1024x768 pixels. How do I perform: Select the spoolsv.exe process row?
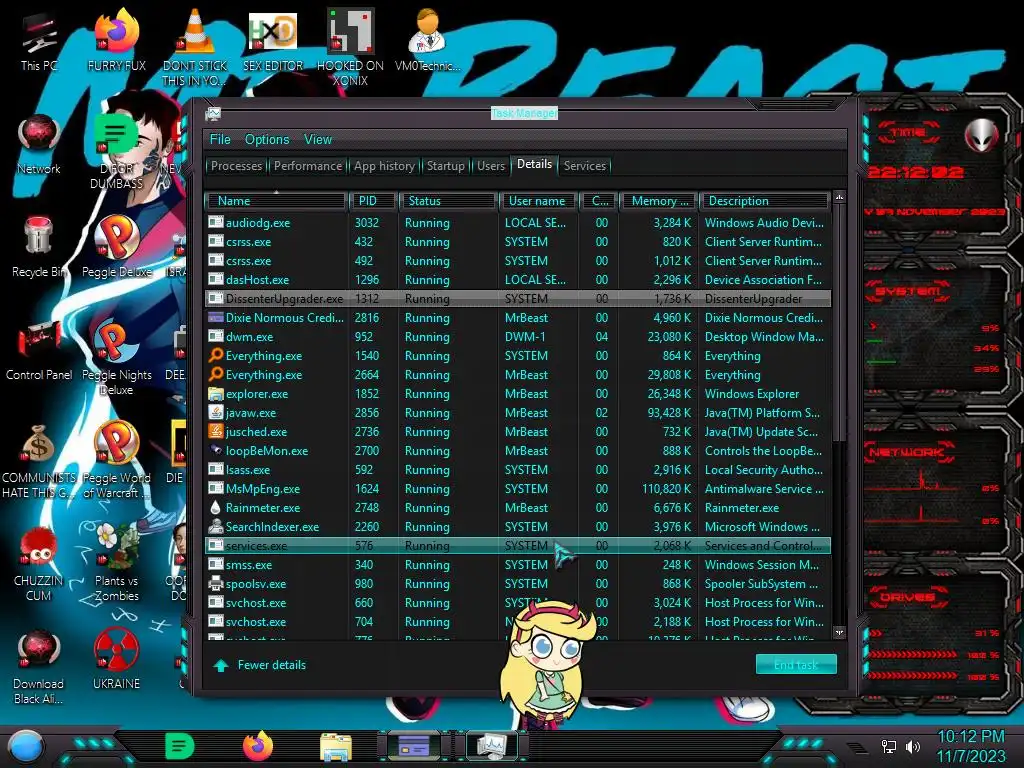(x=519, y=584)
